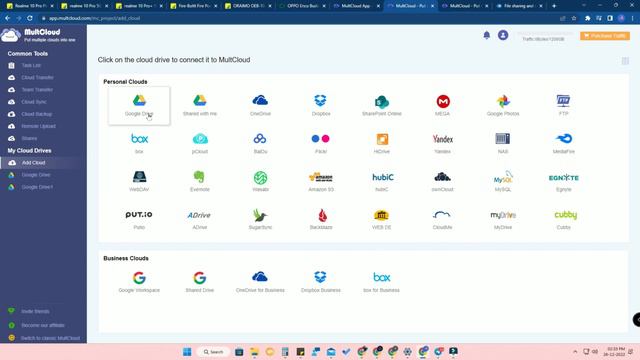640x360 pixels.
Task: Connect a NAS device
Action: pos(503,143)
